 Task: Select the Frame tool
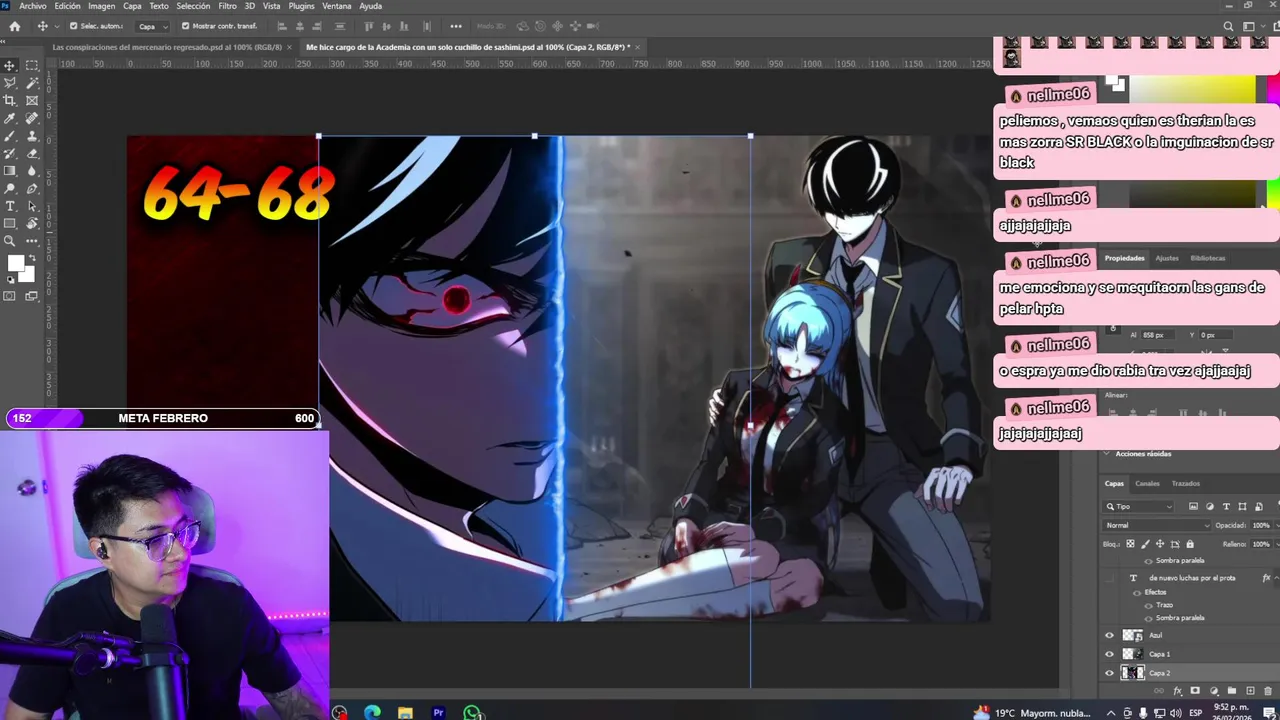click(x=32, y=100)
